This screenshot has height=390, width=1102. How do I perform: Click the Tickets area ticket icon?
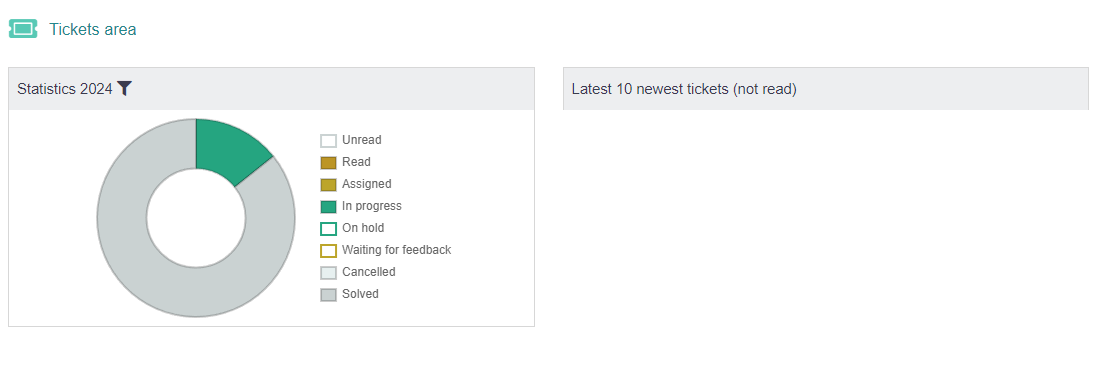click(x=22, y=29)
